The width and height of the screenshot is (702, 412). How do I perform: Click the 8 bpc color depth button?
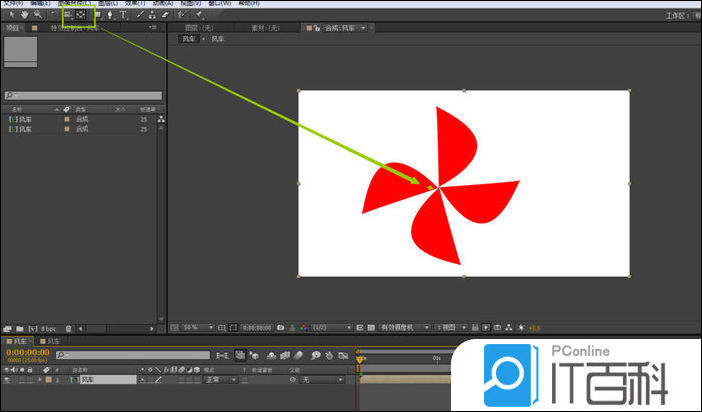point(47,327)
